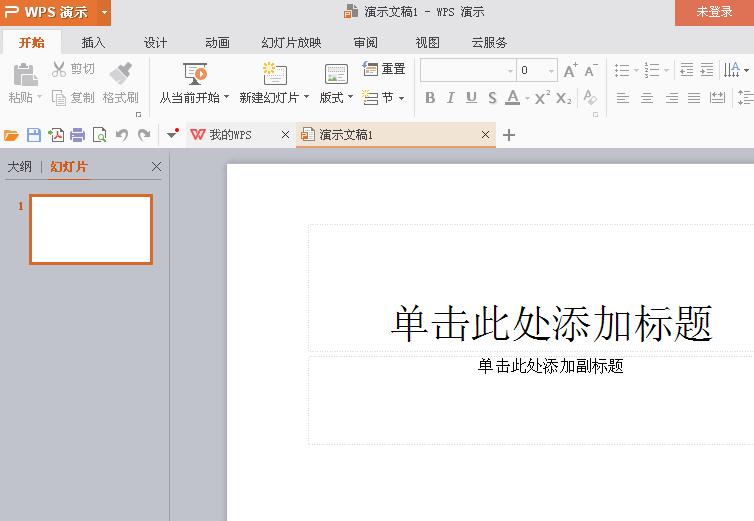Viewport: 754px width, 521px height.
Task: Start slideshow from current slide icon
Action: click(x=195, y=74)
